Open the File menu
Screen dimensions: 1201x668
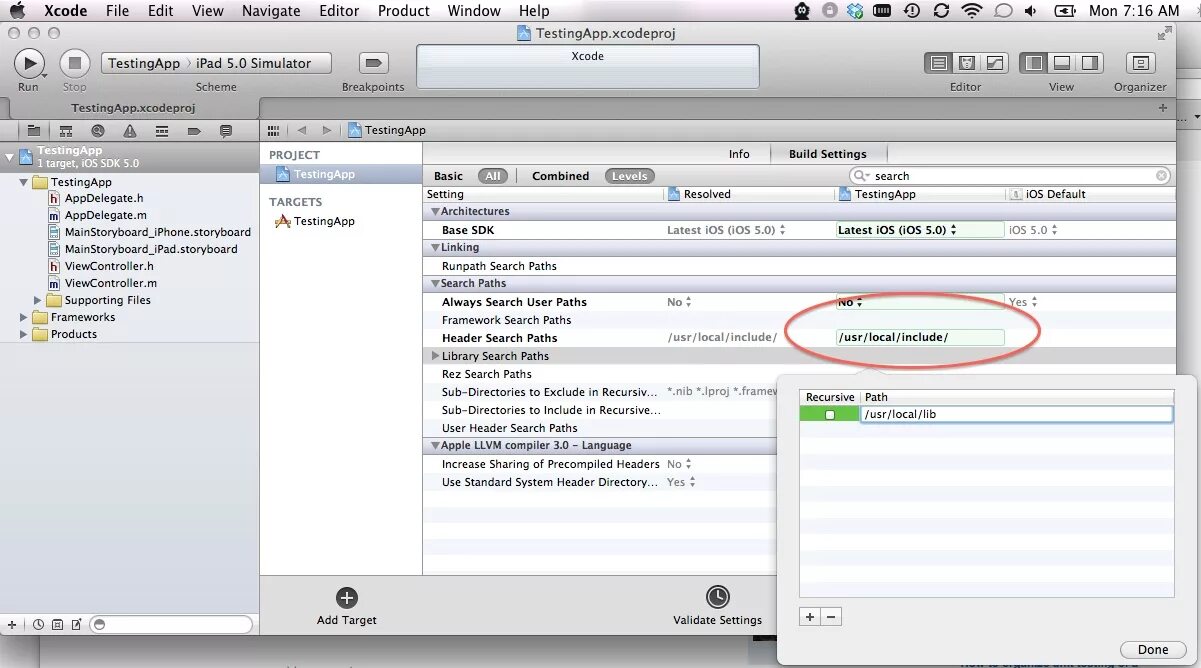point(117,11)
